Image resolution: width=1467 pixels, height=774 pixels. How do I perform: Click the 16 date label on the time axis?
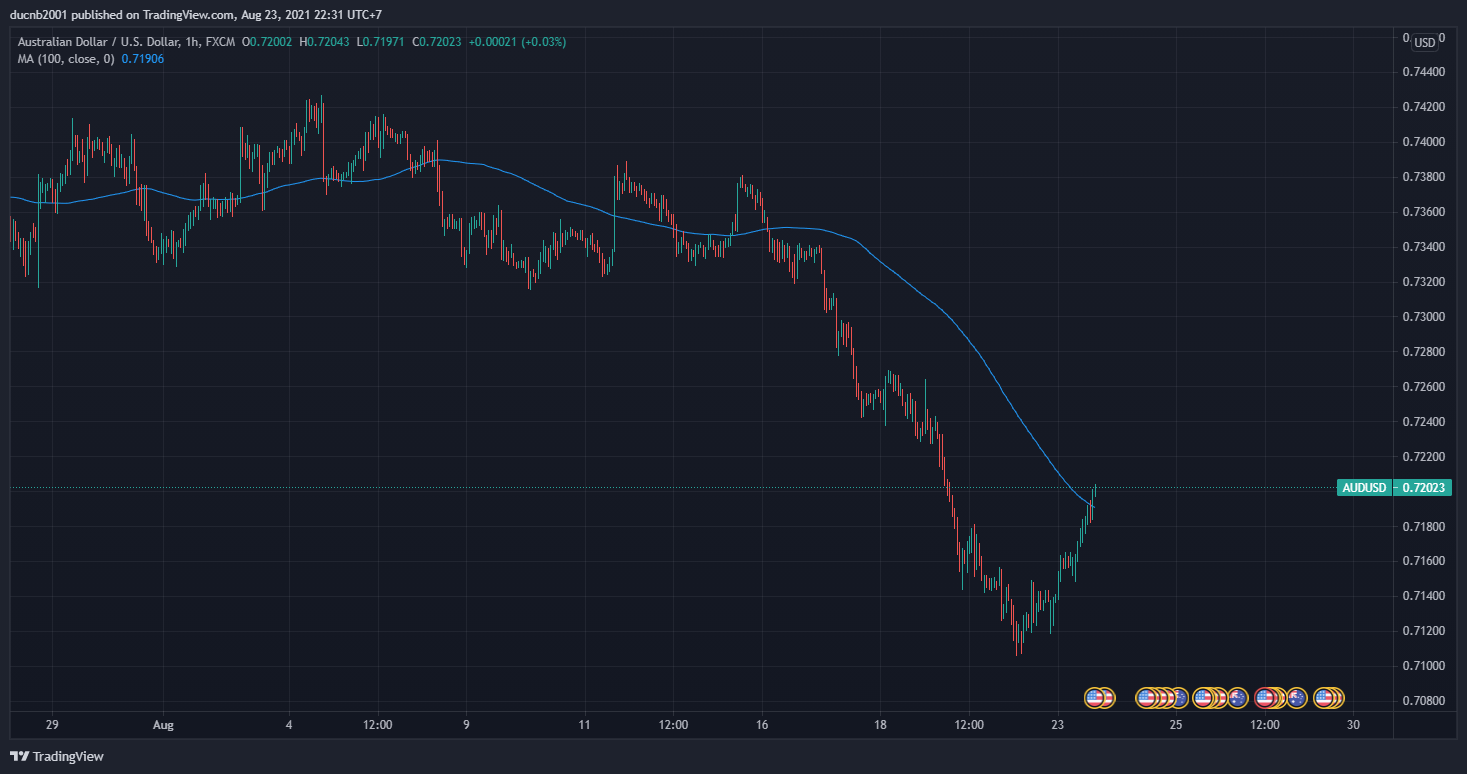(x=762, y=725)
